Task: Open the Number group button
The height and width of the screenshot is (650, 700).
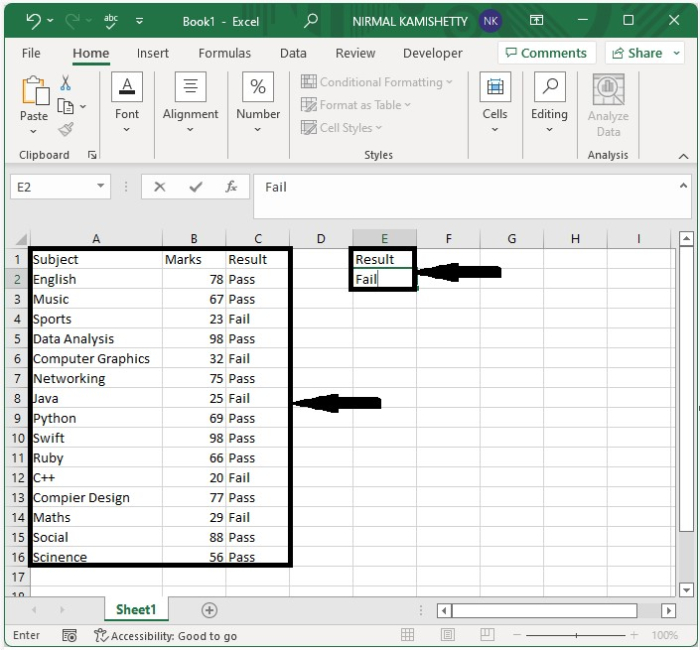Action: [258, 103]
